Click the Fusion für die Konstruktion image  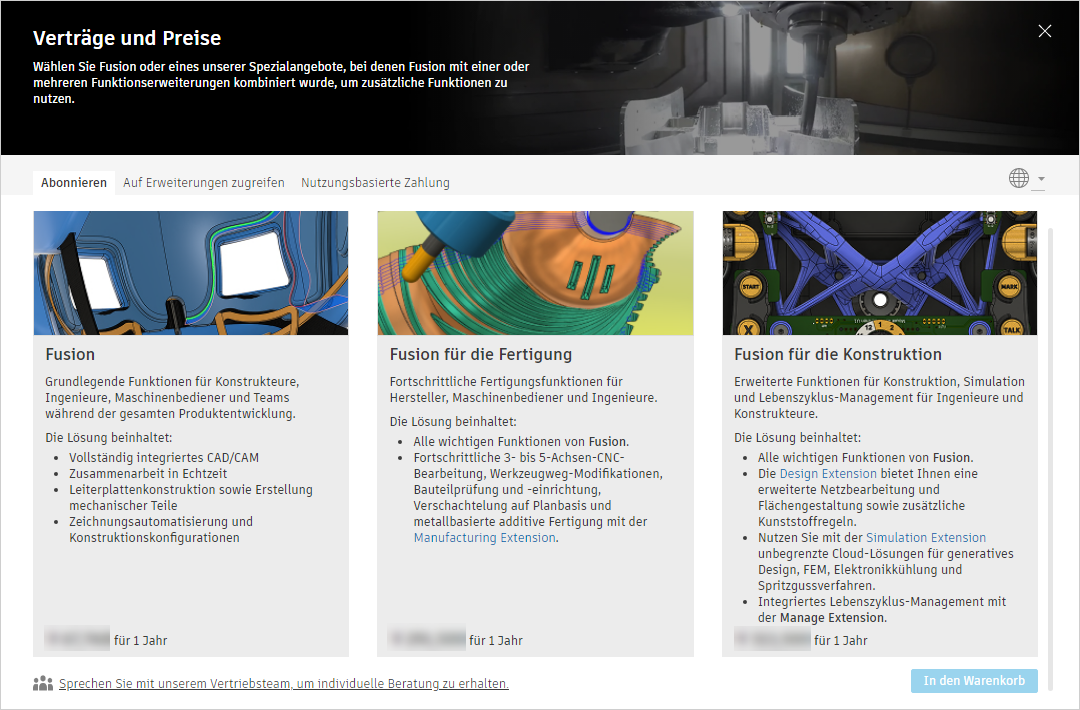[x=880, y=273]
